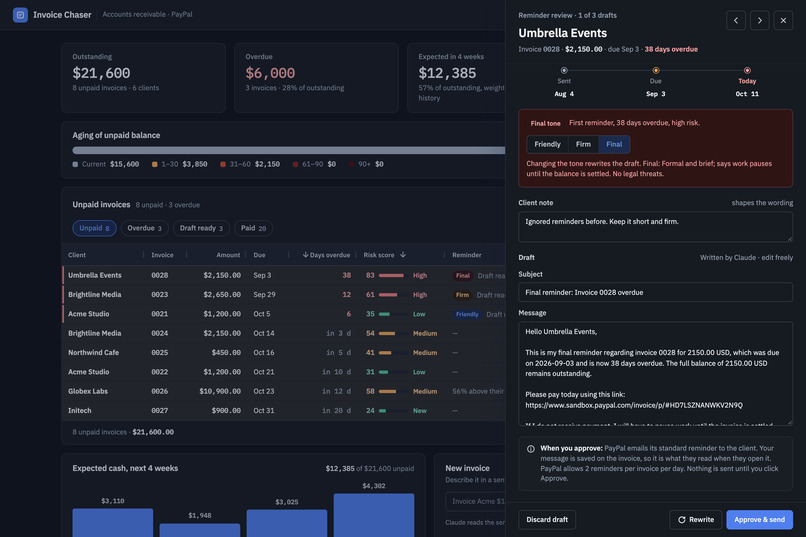Click the 38 days overdue label in panel
Image resolution: width=806 pixels, height=537 pixels.
pos(671,49)
